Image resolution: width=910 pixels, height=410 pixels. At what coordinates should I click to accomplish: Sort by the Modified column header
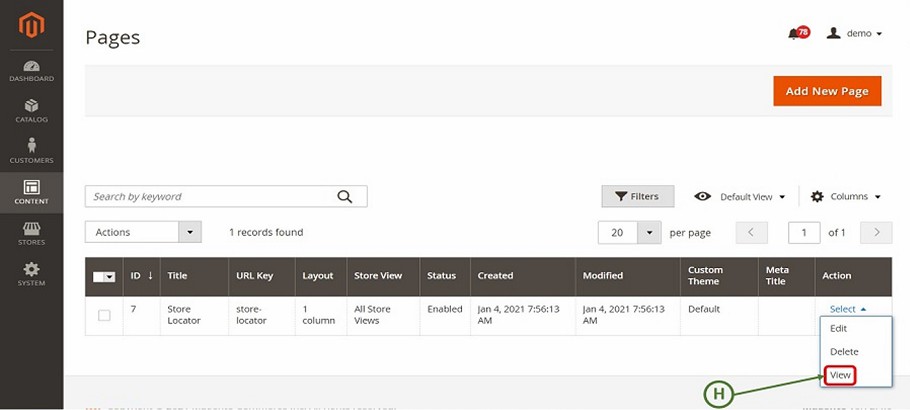(x=628, y=276)
